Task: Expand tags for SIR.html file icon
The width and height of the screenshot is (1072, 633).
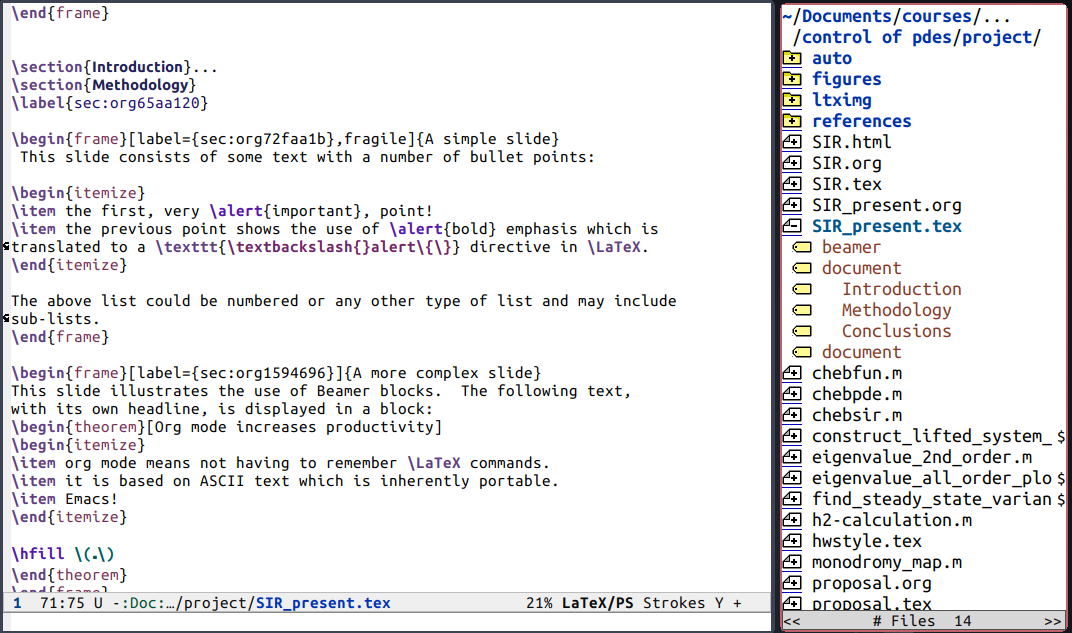Action: 792,142
